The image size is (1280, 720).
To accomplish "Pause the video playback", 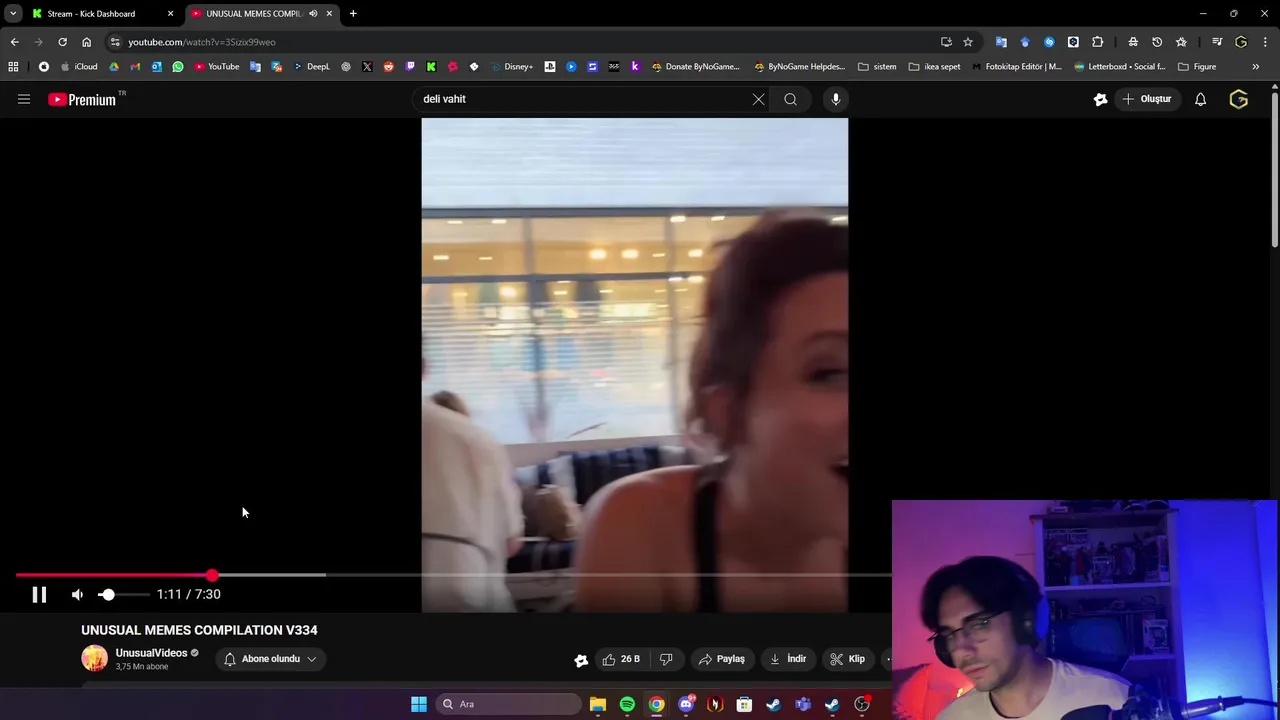I will click(x=39, y=595).
